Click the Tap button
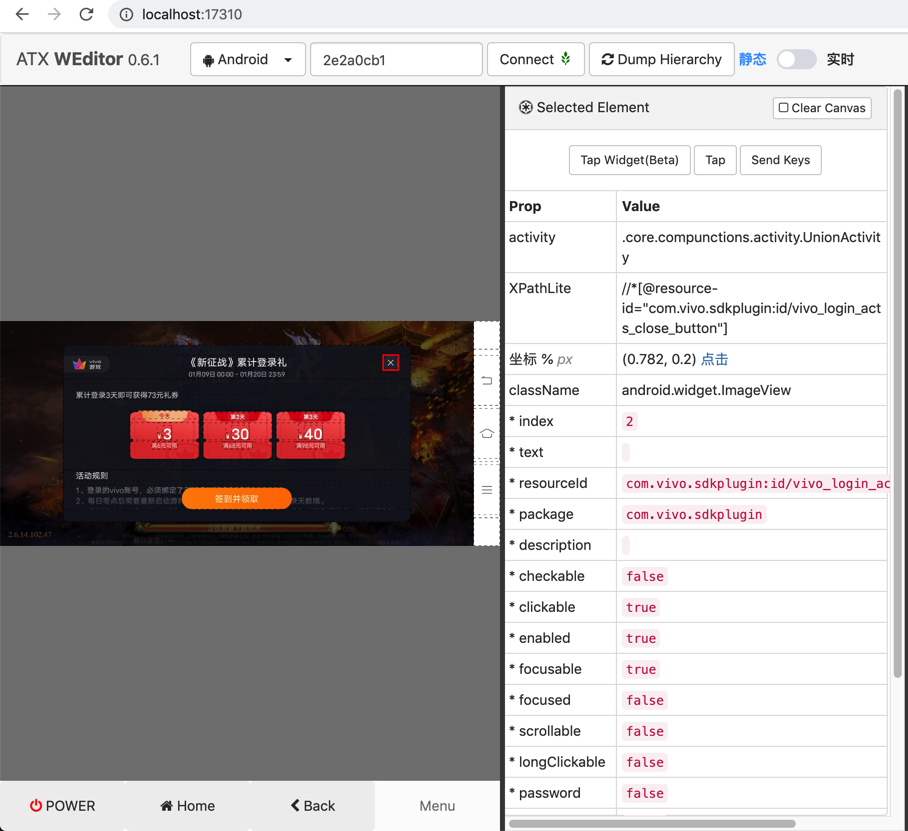This screenshot has height=831, width=908. 715,160
